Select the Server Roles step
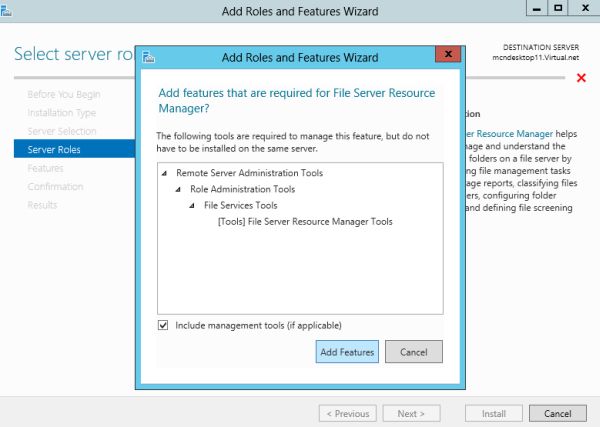This screenshot has width=600, height=427. [55, 150]
